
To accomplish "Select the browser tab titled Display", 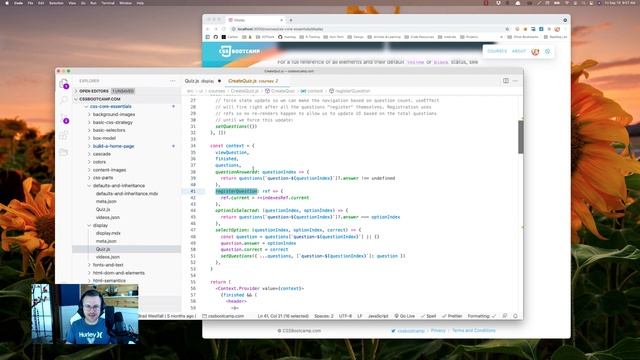I will point(255,20).
